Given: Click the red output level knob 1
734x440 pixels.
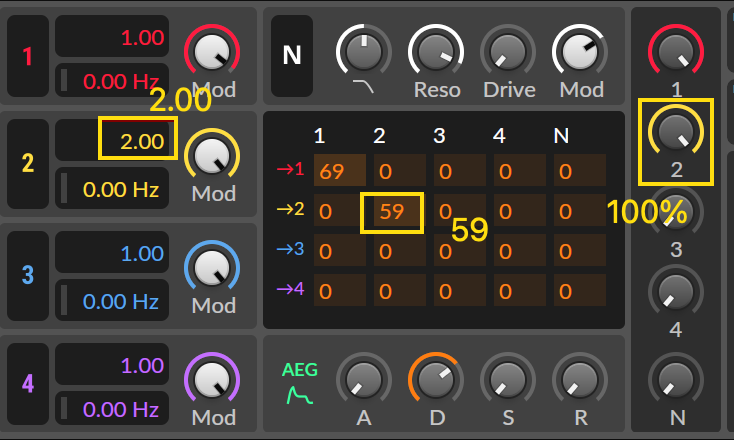Looking at the screenshot, I should 676,51.
